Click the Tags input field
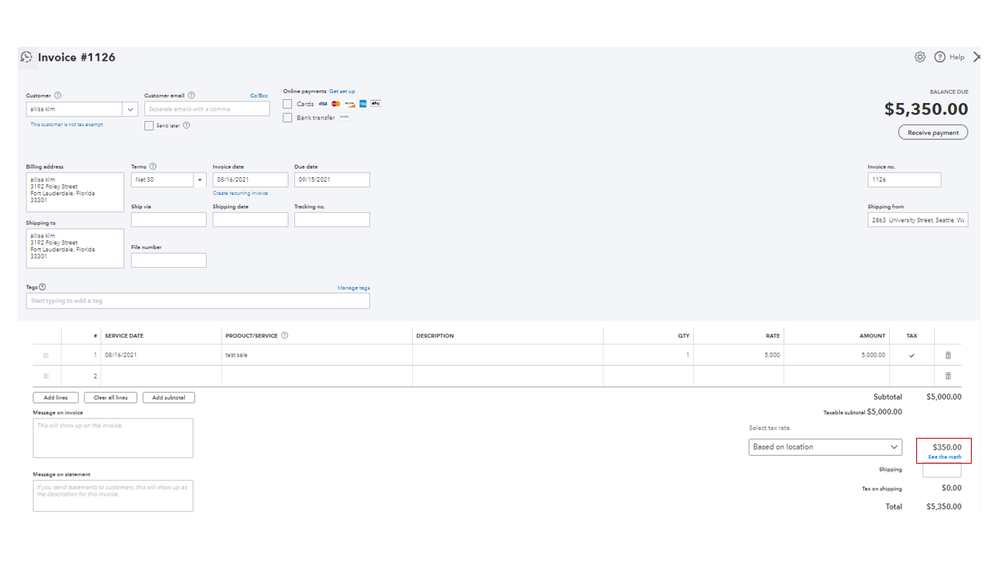Screen dimensions: 999x562 coord(198,301)
